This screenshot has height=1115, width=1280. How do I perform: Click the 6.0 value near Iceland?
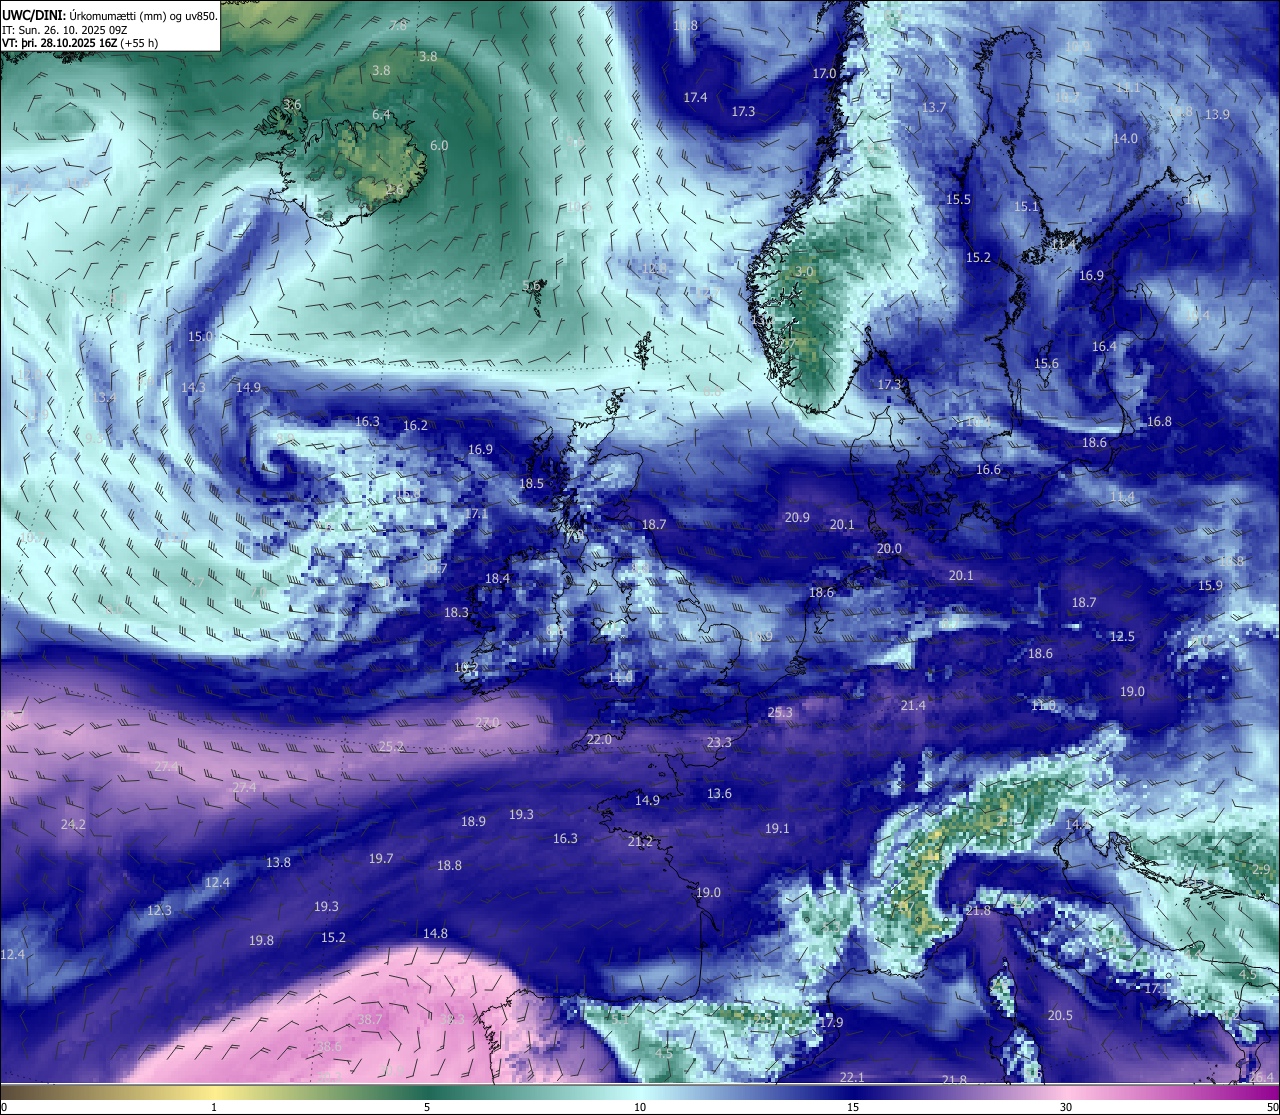pyautogui.click(x=439, y=145)
